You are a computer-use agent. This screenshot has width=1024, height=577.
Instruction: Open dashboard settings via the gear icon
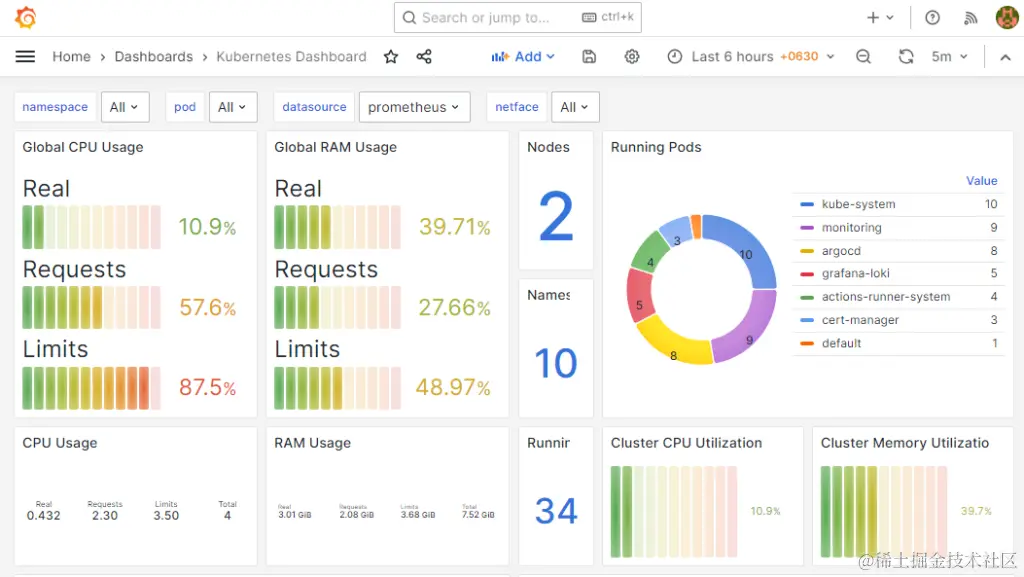coord(632,57)
